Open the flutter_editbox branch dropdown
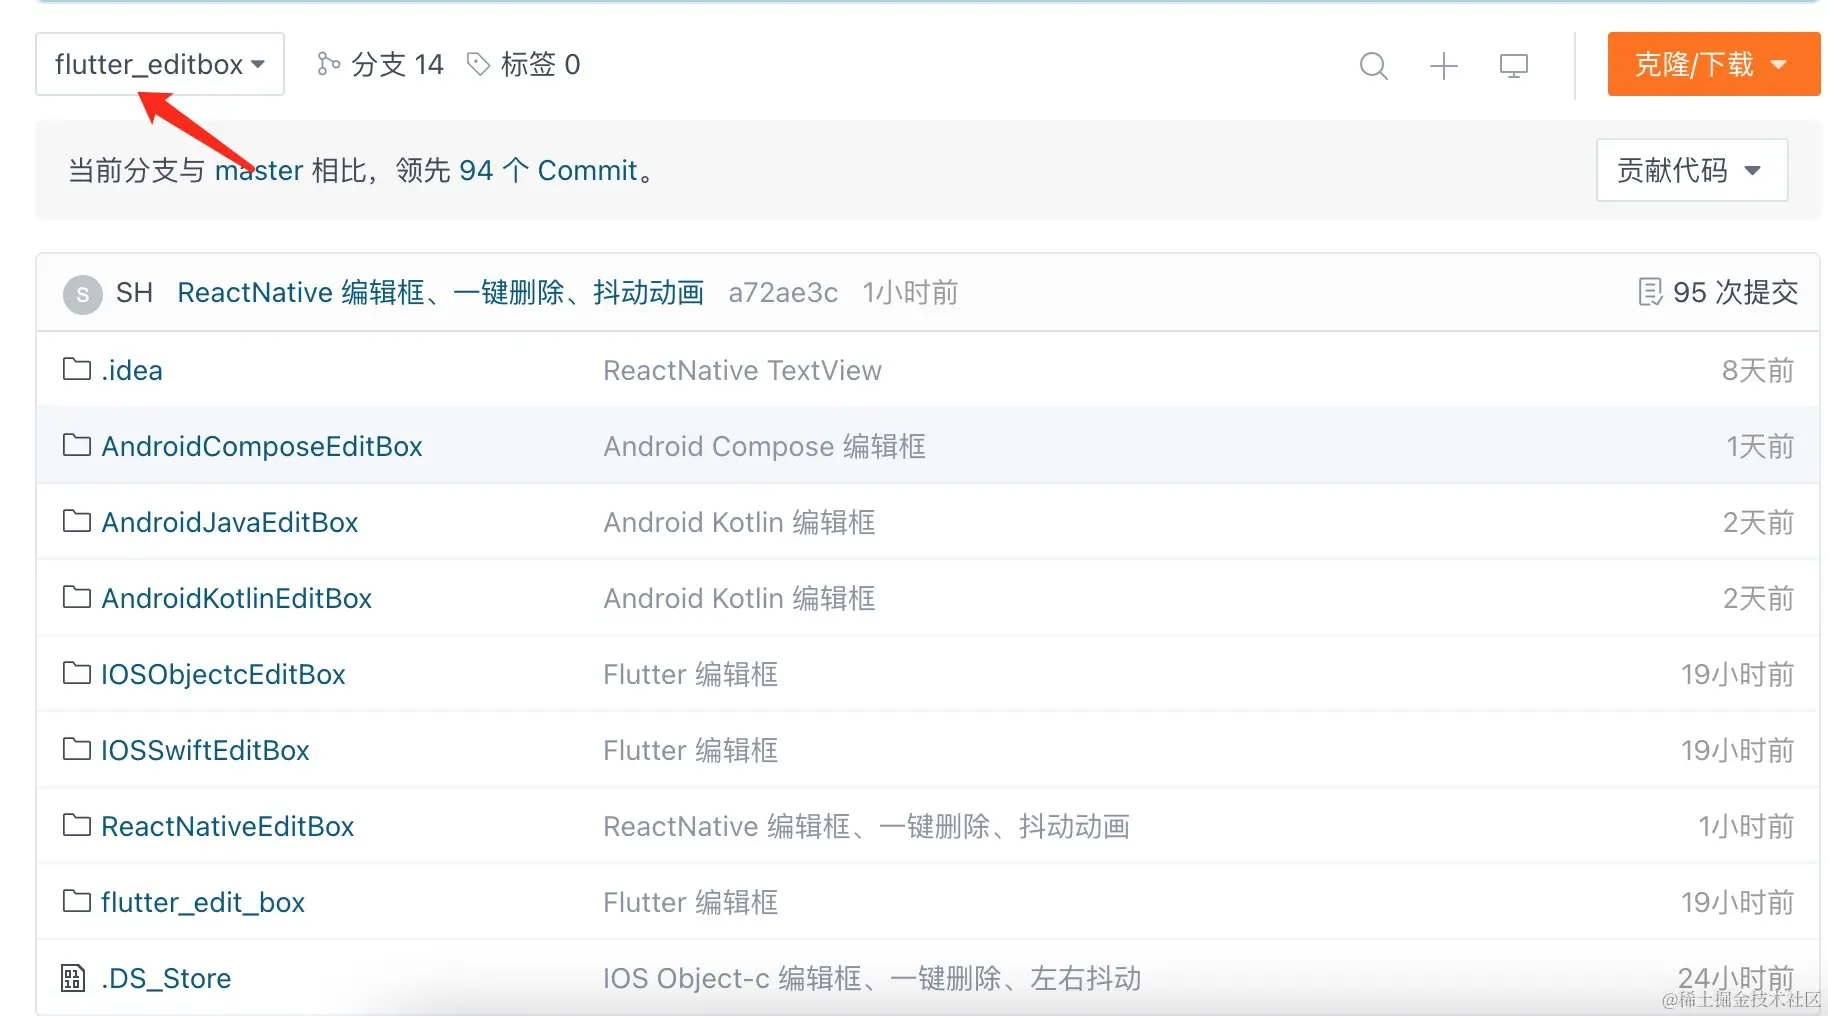Viewport: 1828px width, 1016px height. [160, 64]
